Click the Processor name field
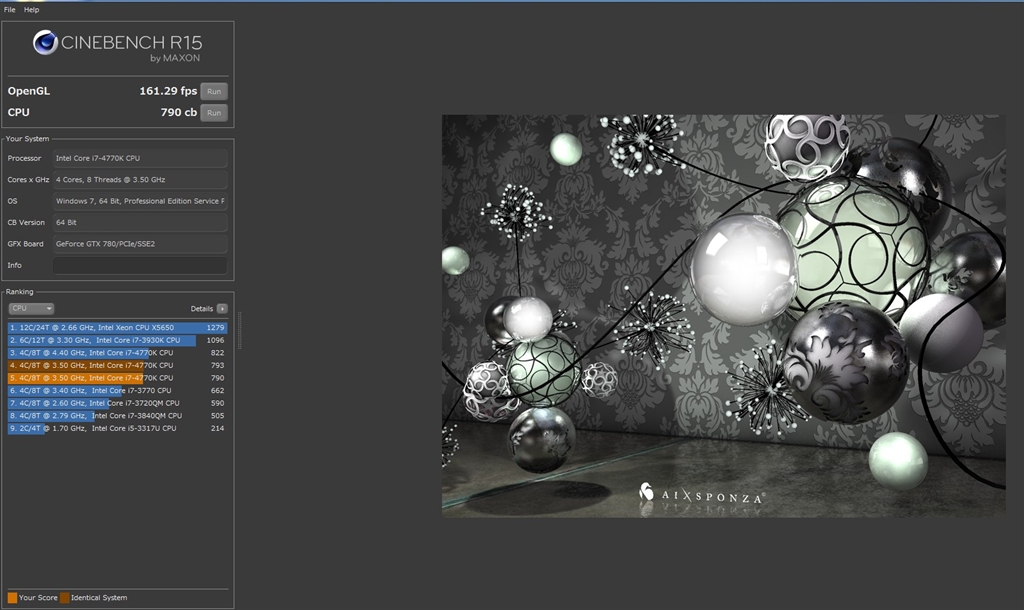 click(x=140, y=158)
